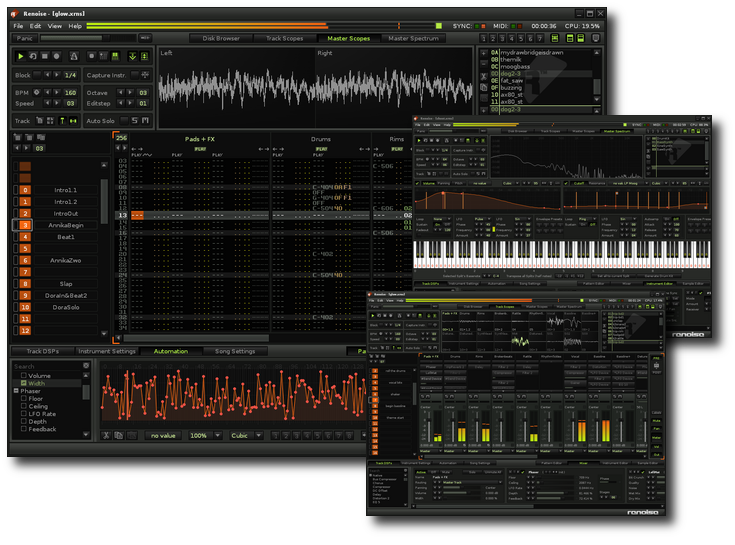Increase Editstep with the right arrow
735x545 pixels.
point(130,103)
